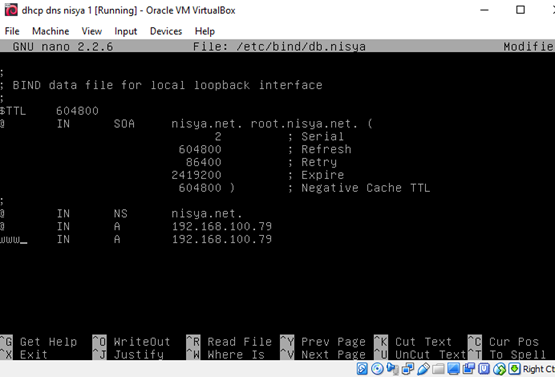Viewport: 555px width, 377px height.
Task: Click the '; Negative Cache TTL' comment
Action: [359, 188]
